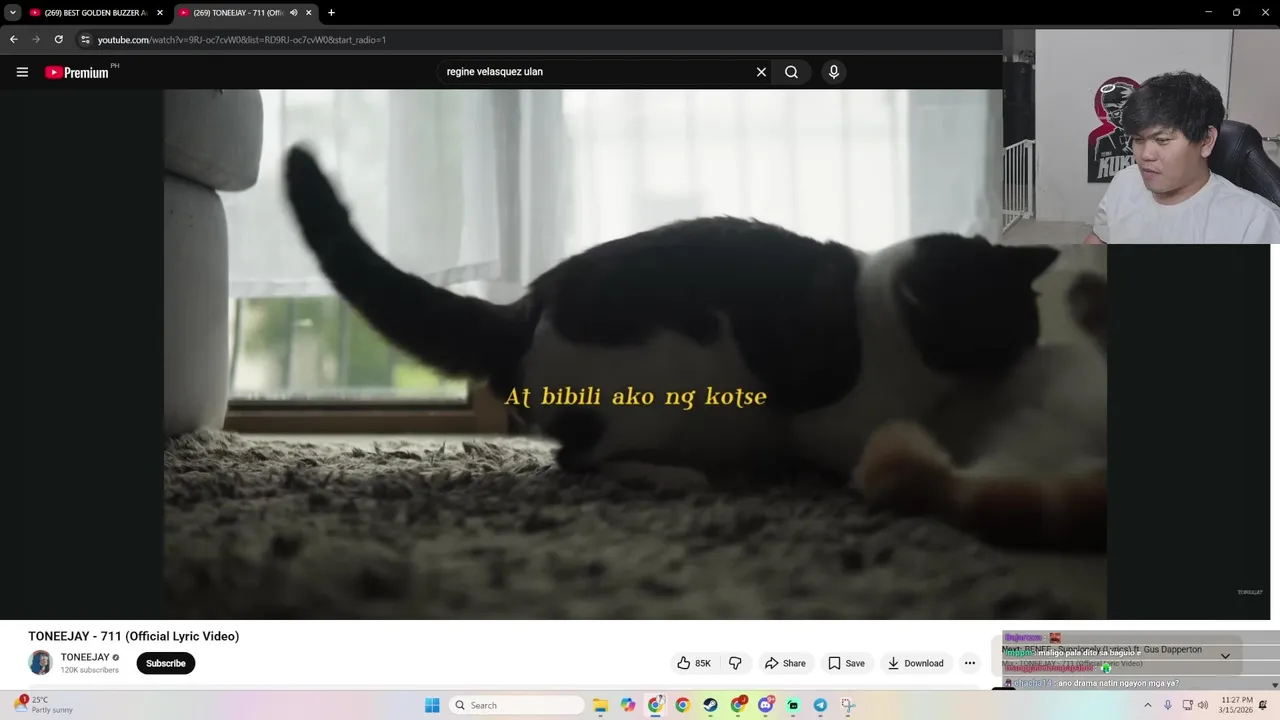This screenshot has height=720, width=1280.
Task: Click the tray microphone icon
Action: click(x=1167, y=705)
